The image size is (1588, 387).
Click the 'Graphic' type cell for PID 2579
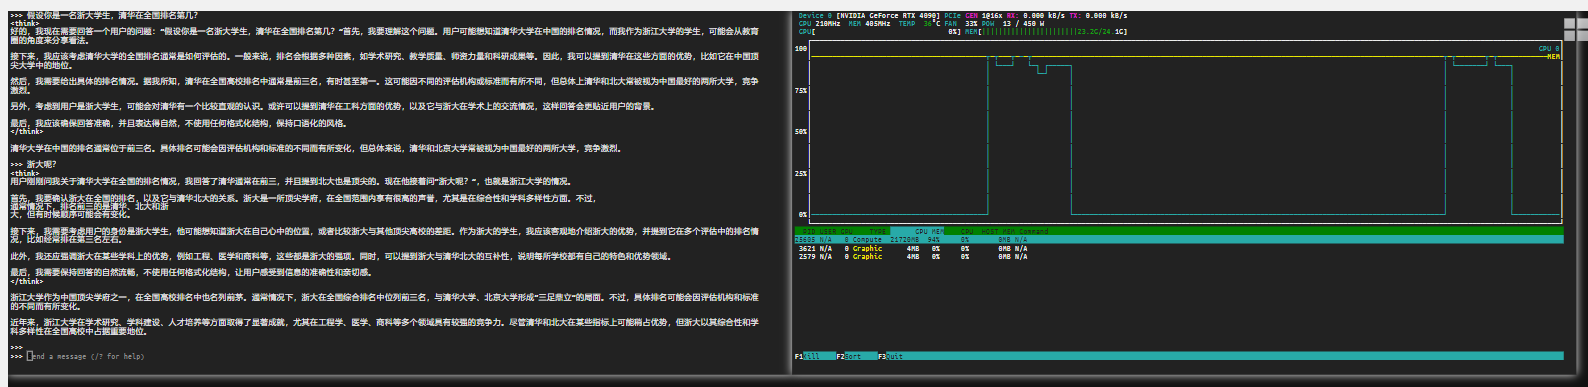[x=867, y=256]
